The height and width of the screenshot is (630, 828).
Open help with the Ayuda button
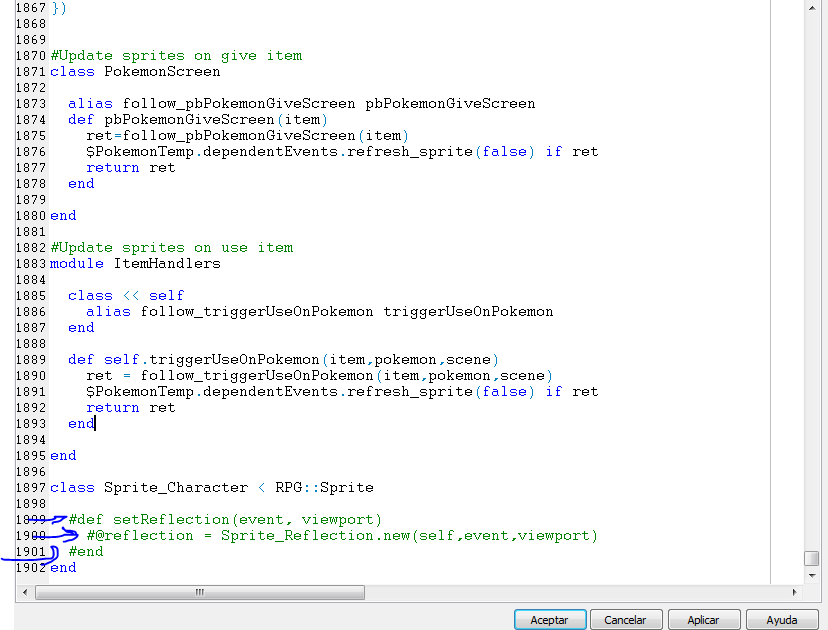[x=781, y=620]
